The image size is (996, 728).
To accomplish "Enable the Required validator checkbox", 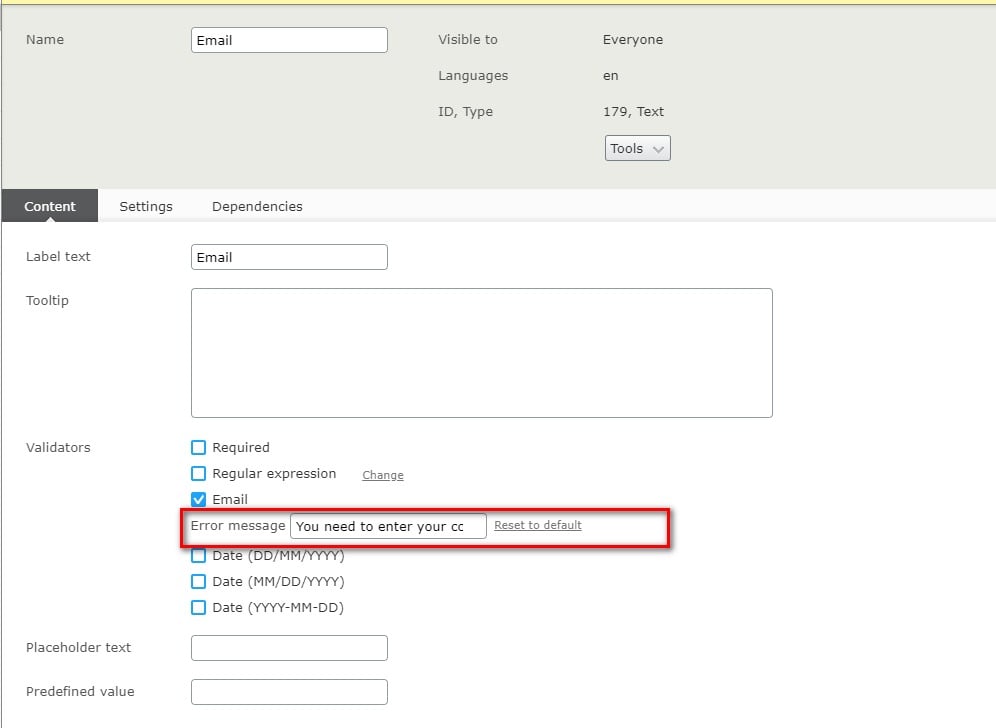I will click(x=198, y=447).
